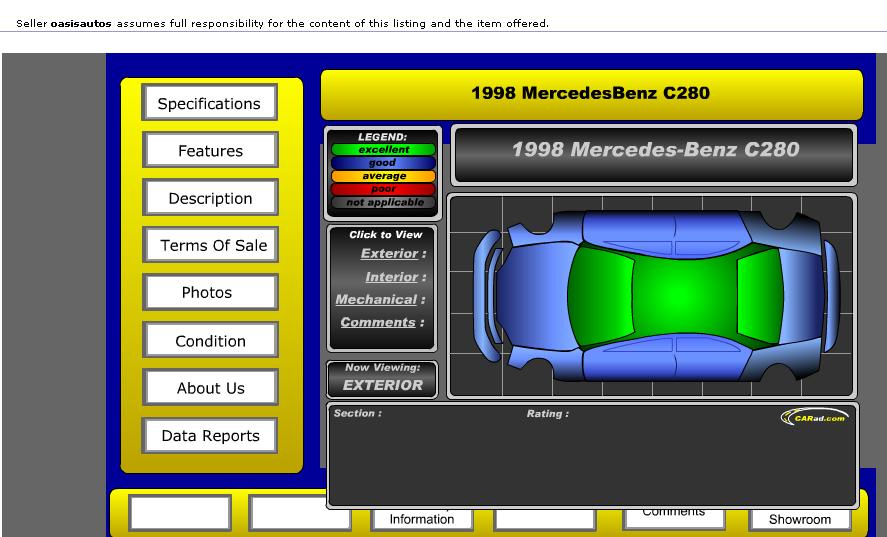Click the blue good legend swatch
Screen dimensions: 887x537
tap(383, 162)
